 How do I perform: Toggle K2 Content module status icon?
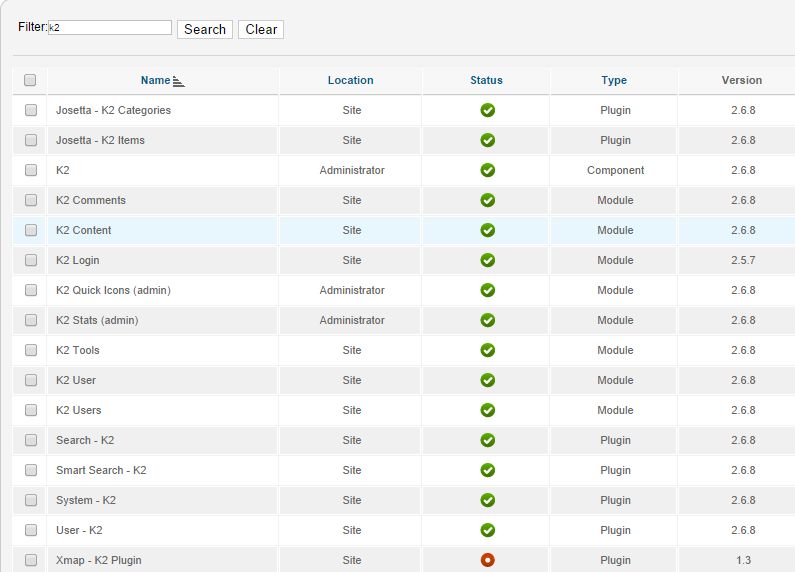click(487, 230)
